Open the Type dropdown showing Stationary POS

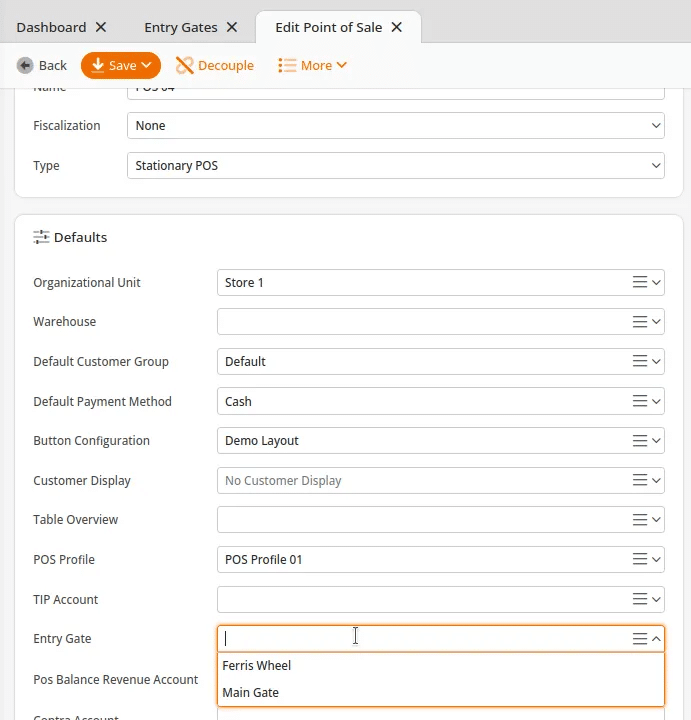(395, 165)
